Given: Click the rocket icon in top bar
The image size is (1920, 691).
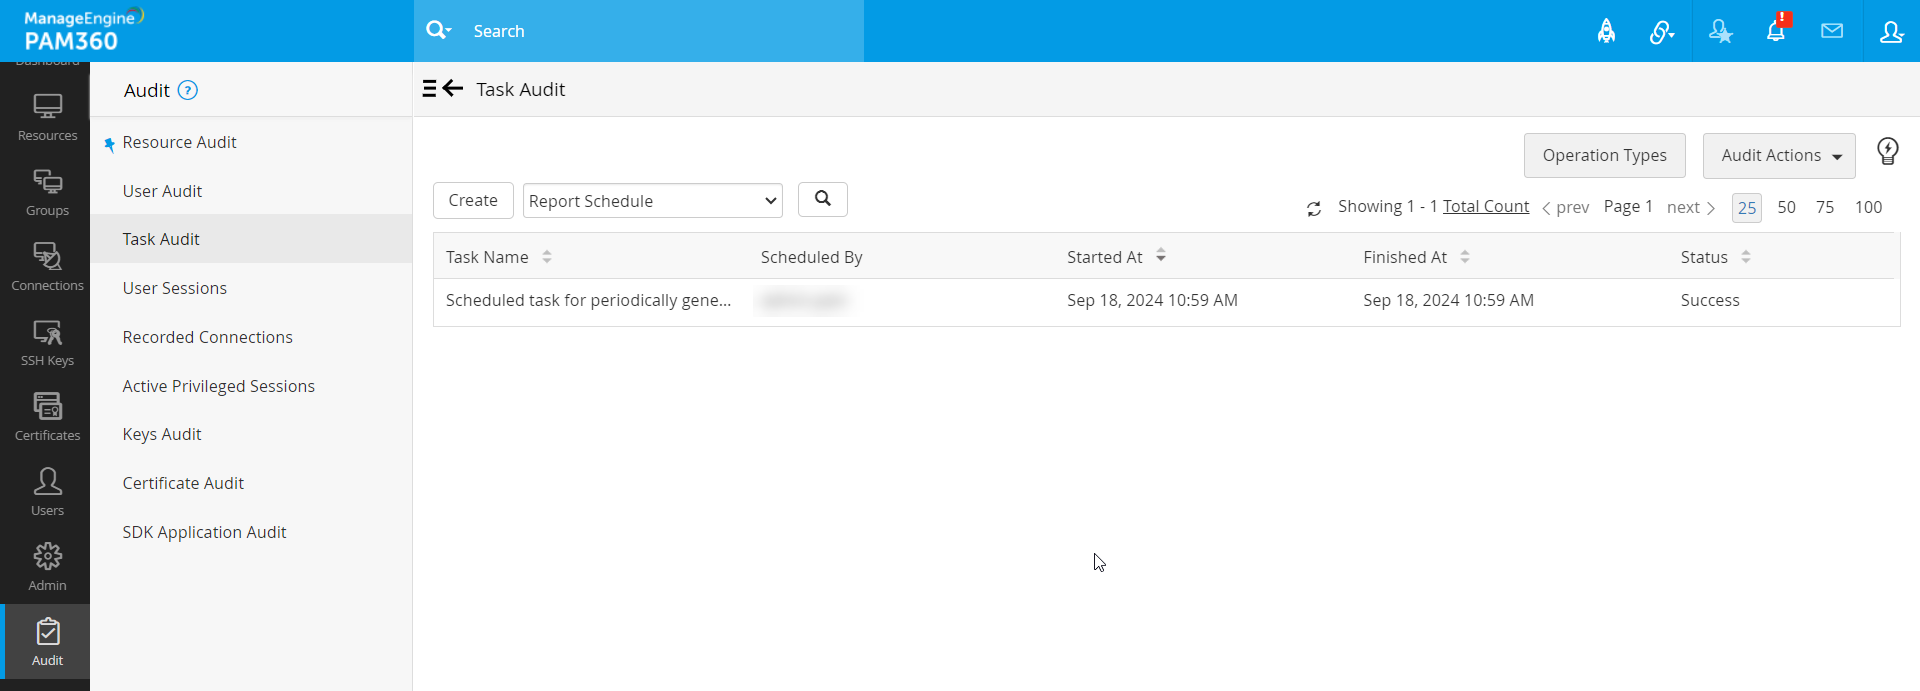Looking at the screenshot, I should [x=1606, y=31].
